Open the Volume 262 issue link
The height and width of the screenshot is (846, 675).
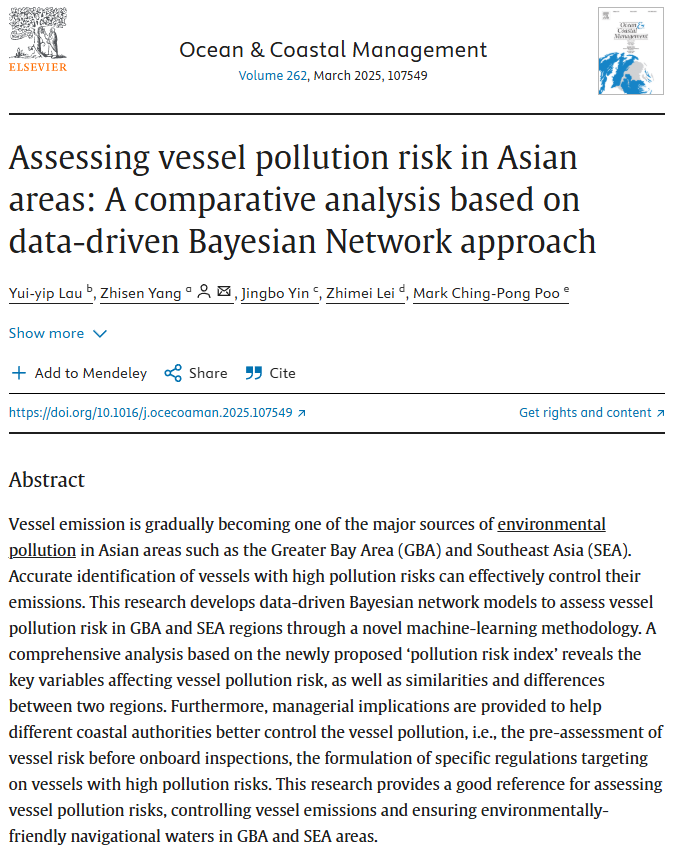pos(273,76)
